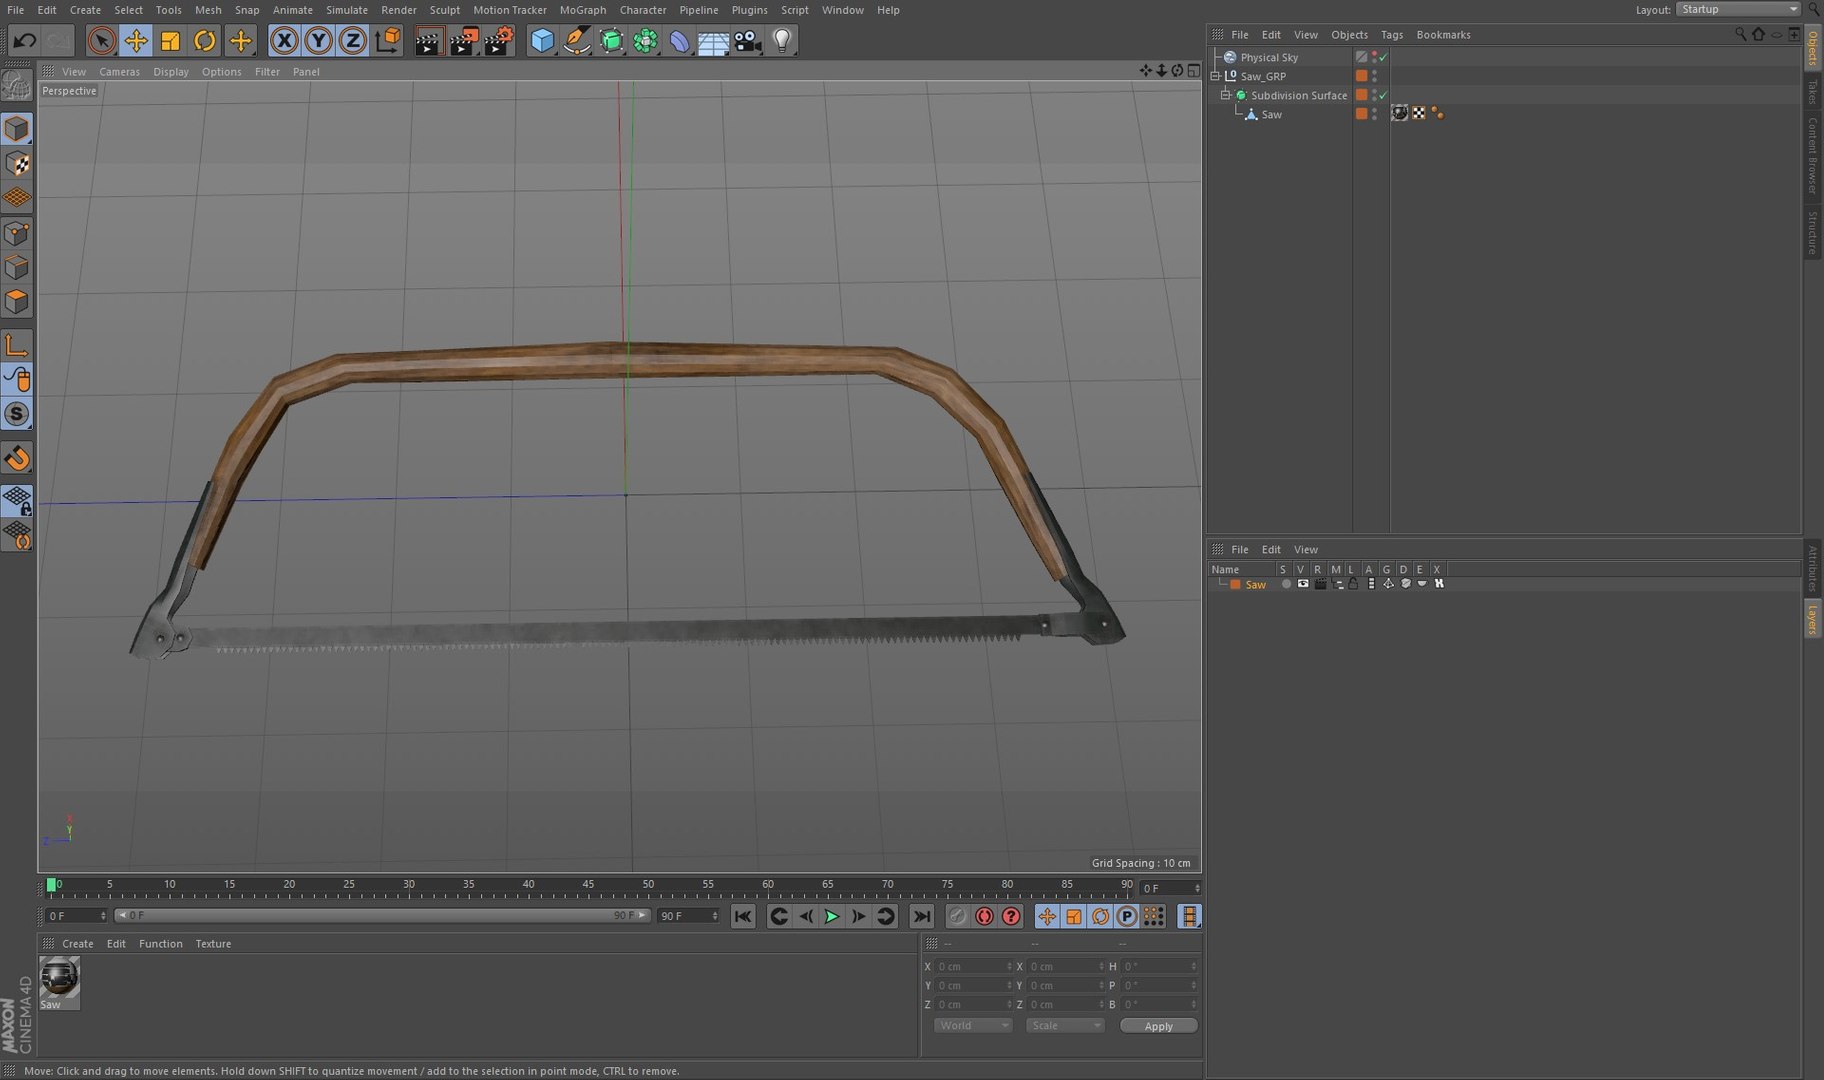The image size is (1824, 1080).
Task: Open the Mesh menu
Action: 208,10
